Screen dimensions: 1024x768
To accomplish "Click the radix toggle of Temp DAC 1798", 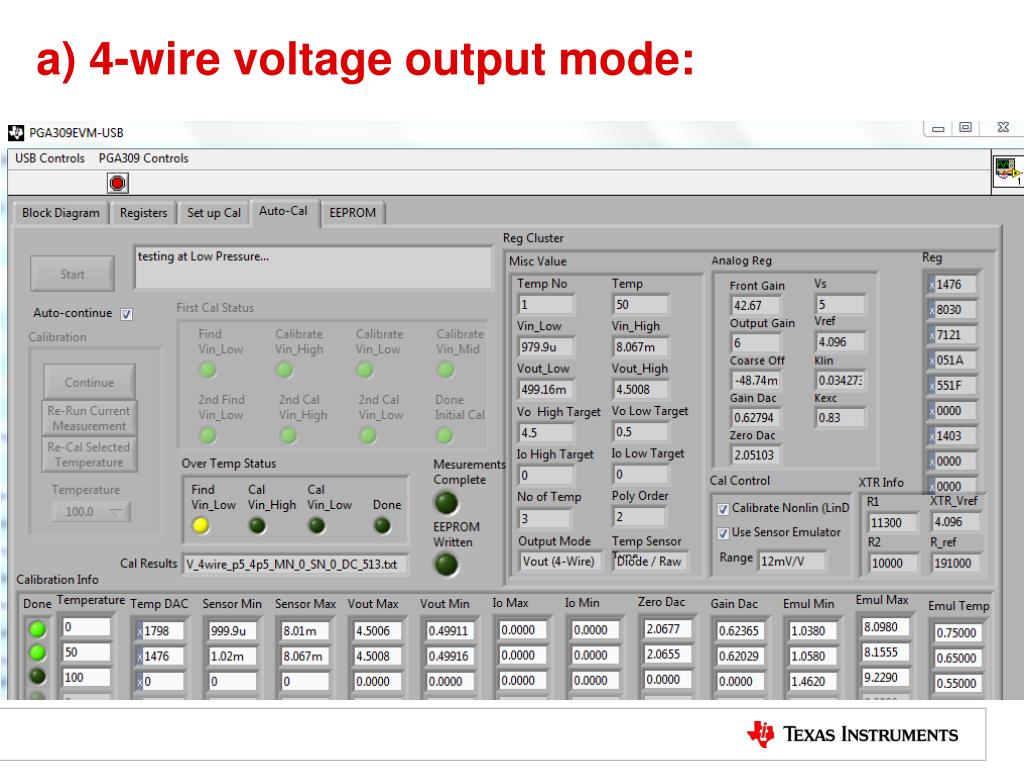I will [x=139, y=631].
